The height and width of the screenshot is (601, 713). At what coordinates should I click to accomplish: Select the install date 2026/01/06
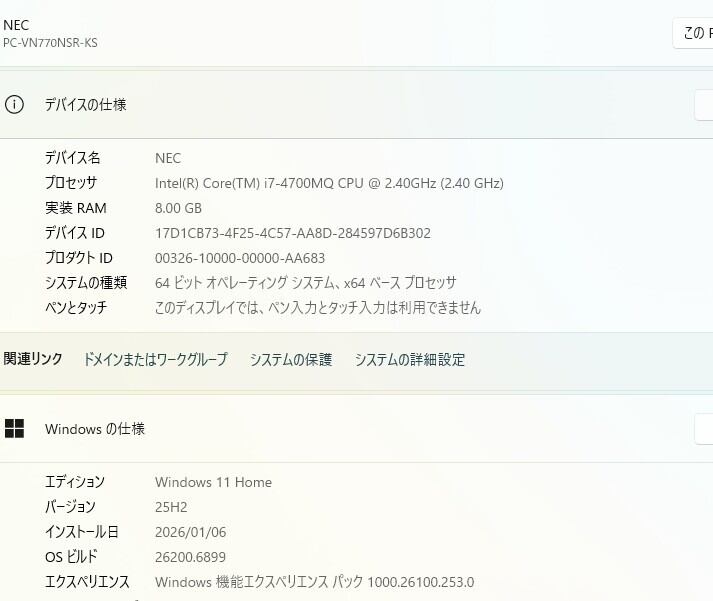point(191,532)
